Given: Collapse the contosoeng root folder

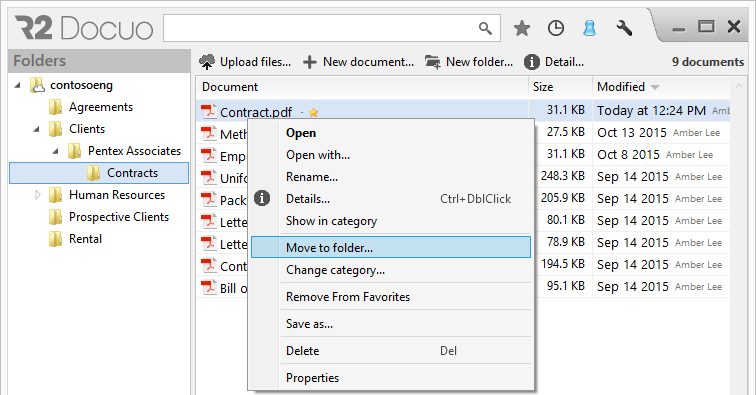Looking at the screenshot, I should point(18,85).
